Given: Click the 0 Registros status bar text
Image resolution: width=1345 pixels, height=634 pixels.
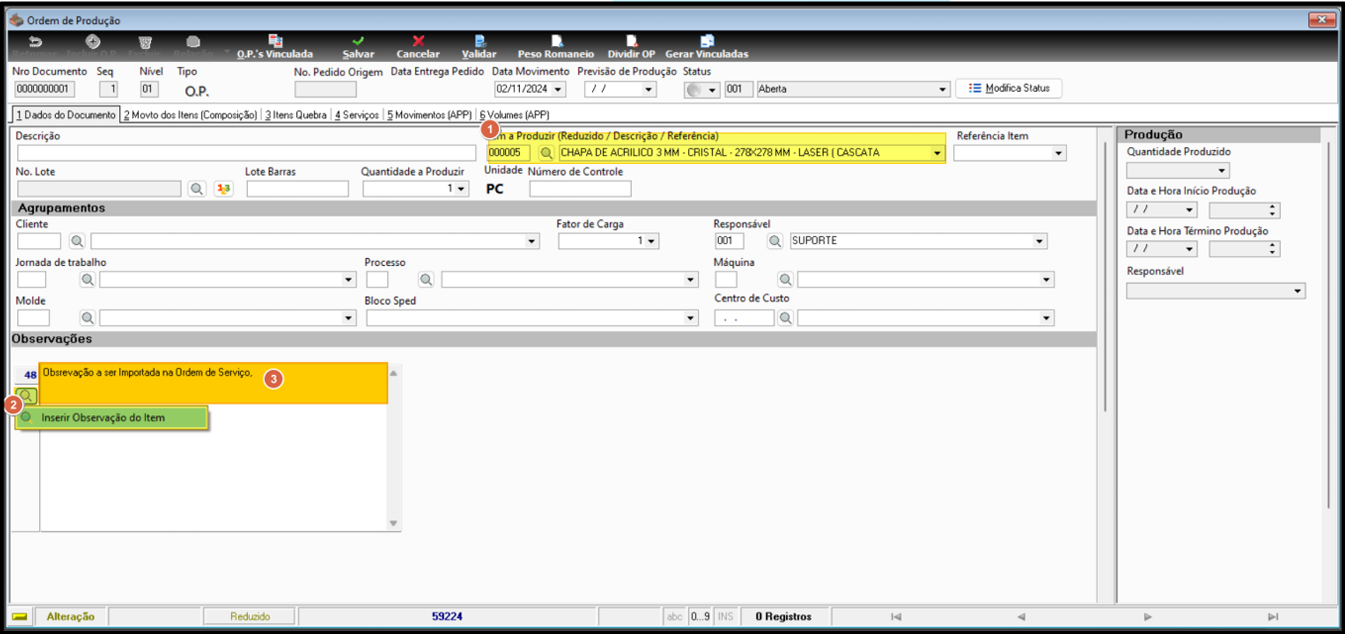Looking at the screenshot, I should 783,617.
